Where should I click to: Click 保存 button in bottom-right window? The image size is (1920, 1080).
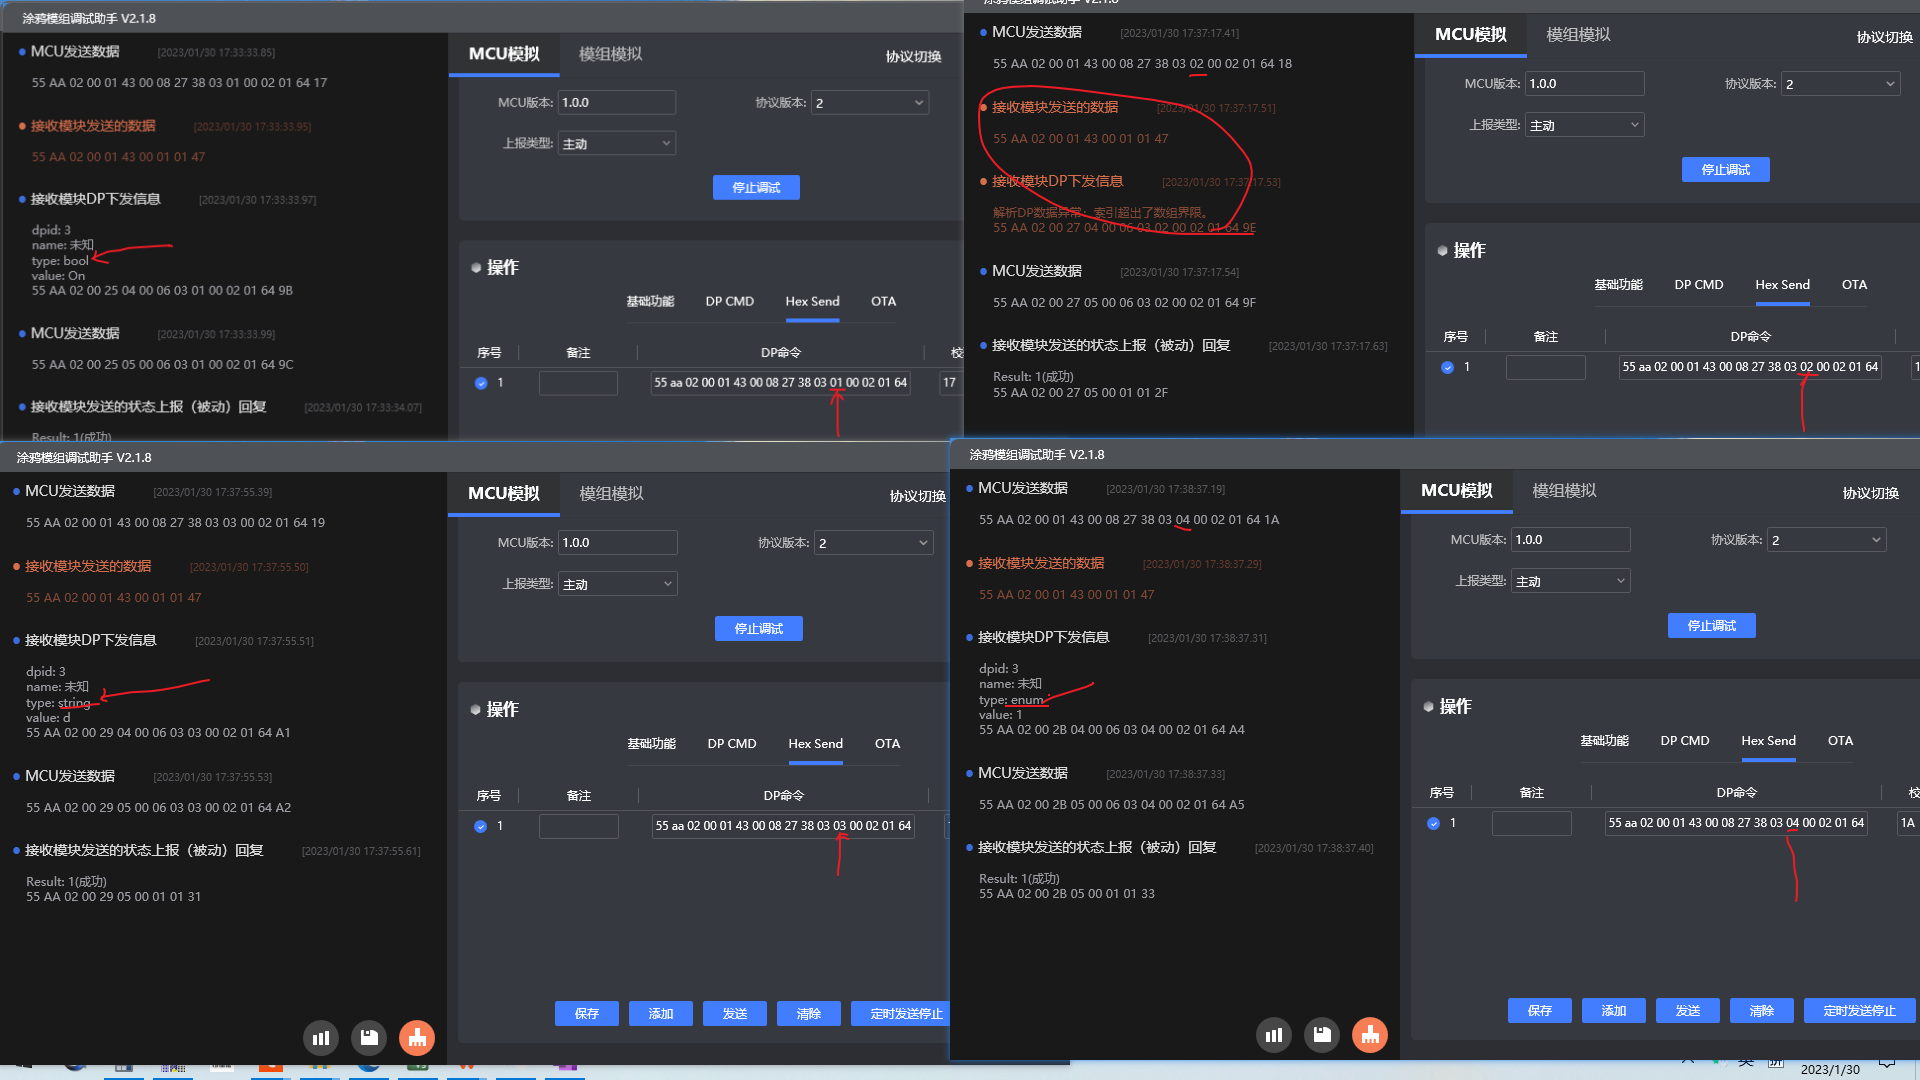[x=1540, y=1010]
